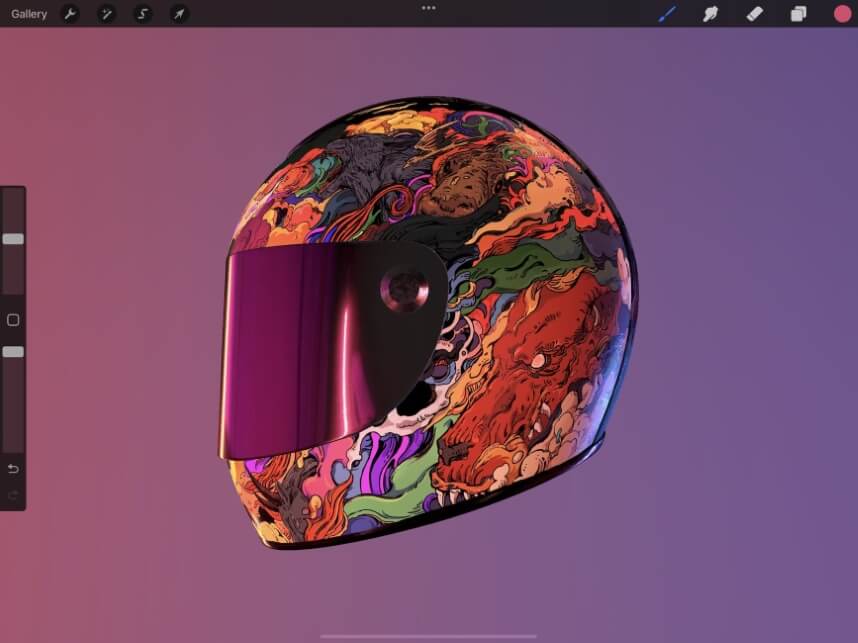Return to the Gallery
The width and height of the screenshot is (858, 643).
coord(29,13)
